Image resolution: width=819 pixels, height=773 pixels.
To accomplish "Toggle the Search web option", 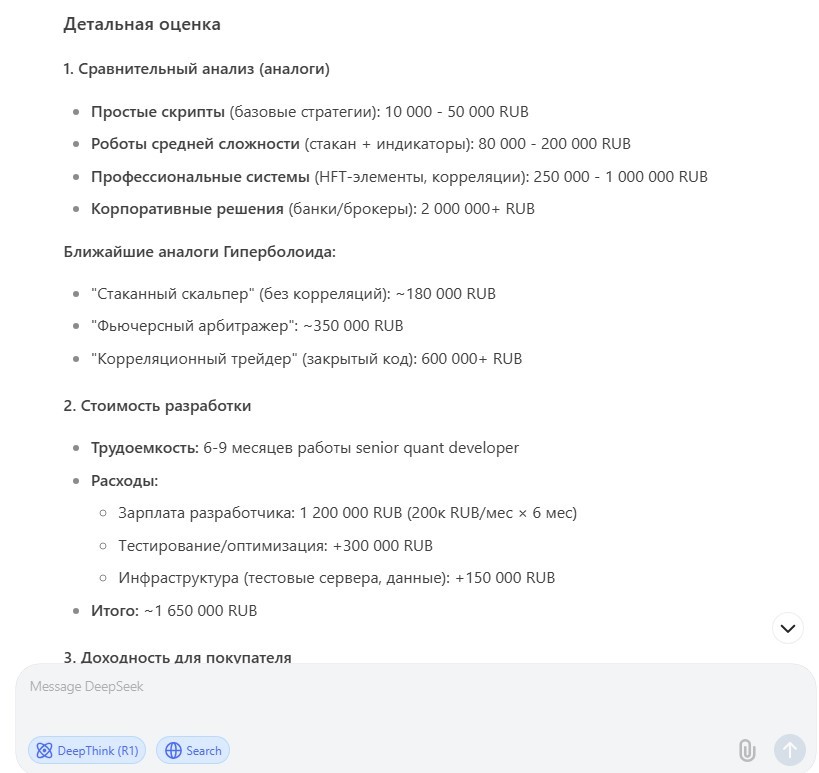I will (x=193, y=751).
